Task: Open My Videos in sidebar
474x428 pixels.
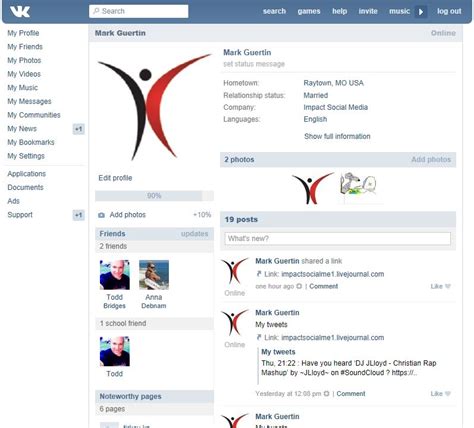Action: (24, 74)
